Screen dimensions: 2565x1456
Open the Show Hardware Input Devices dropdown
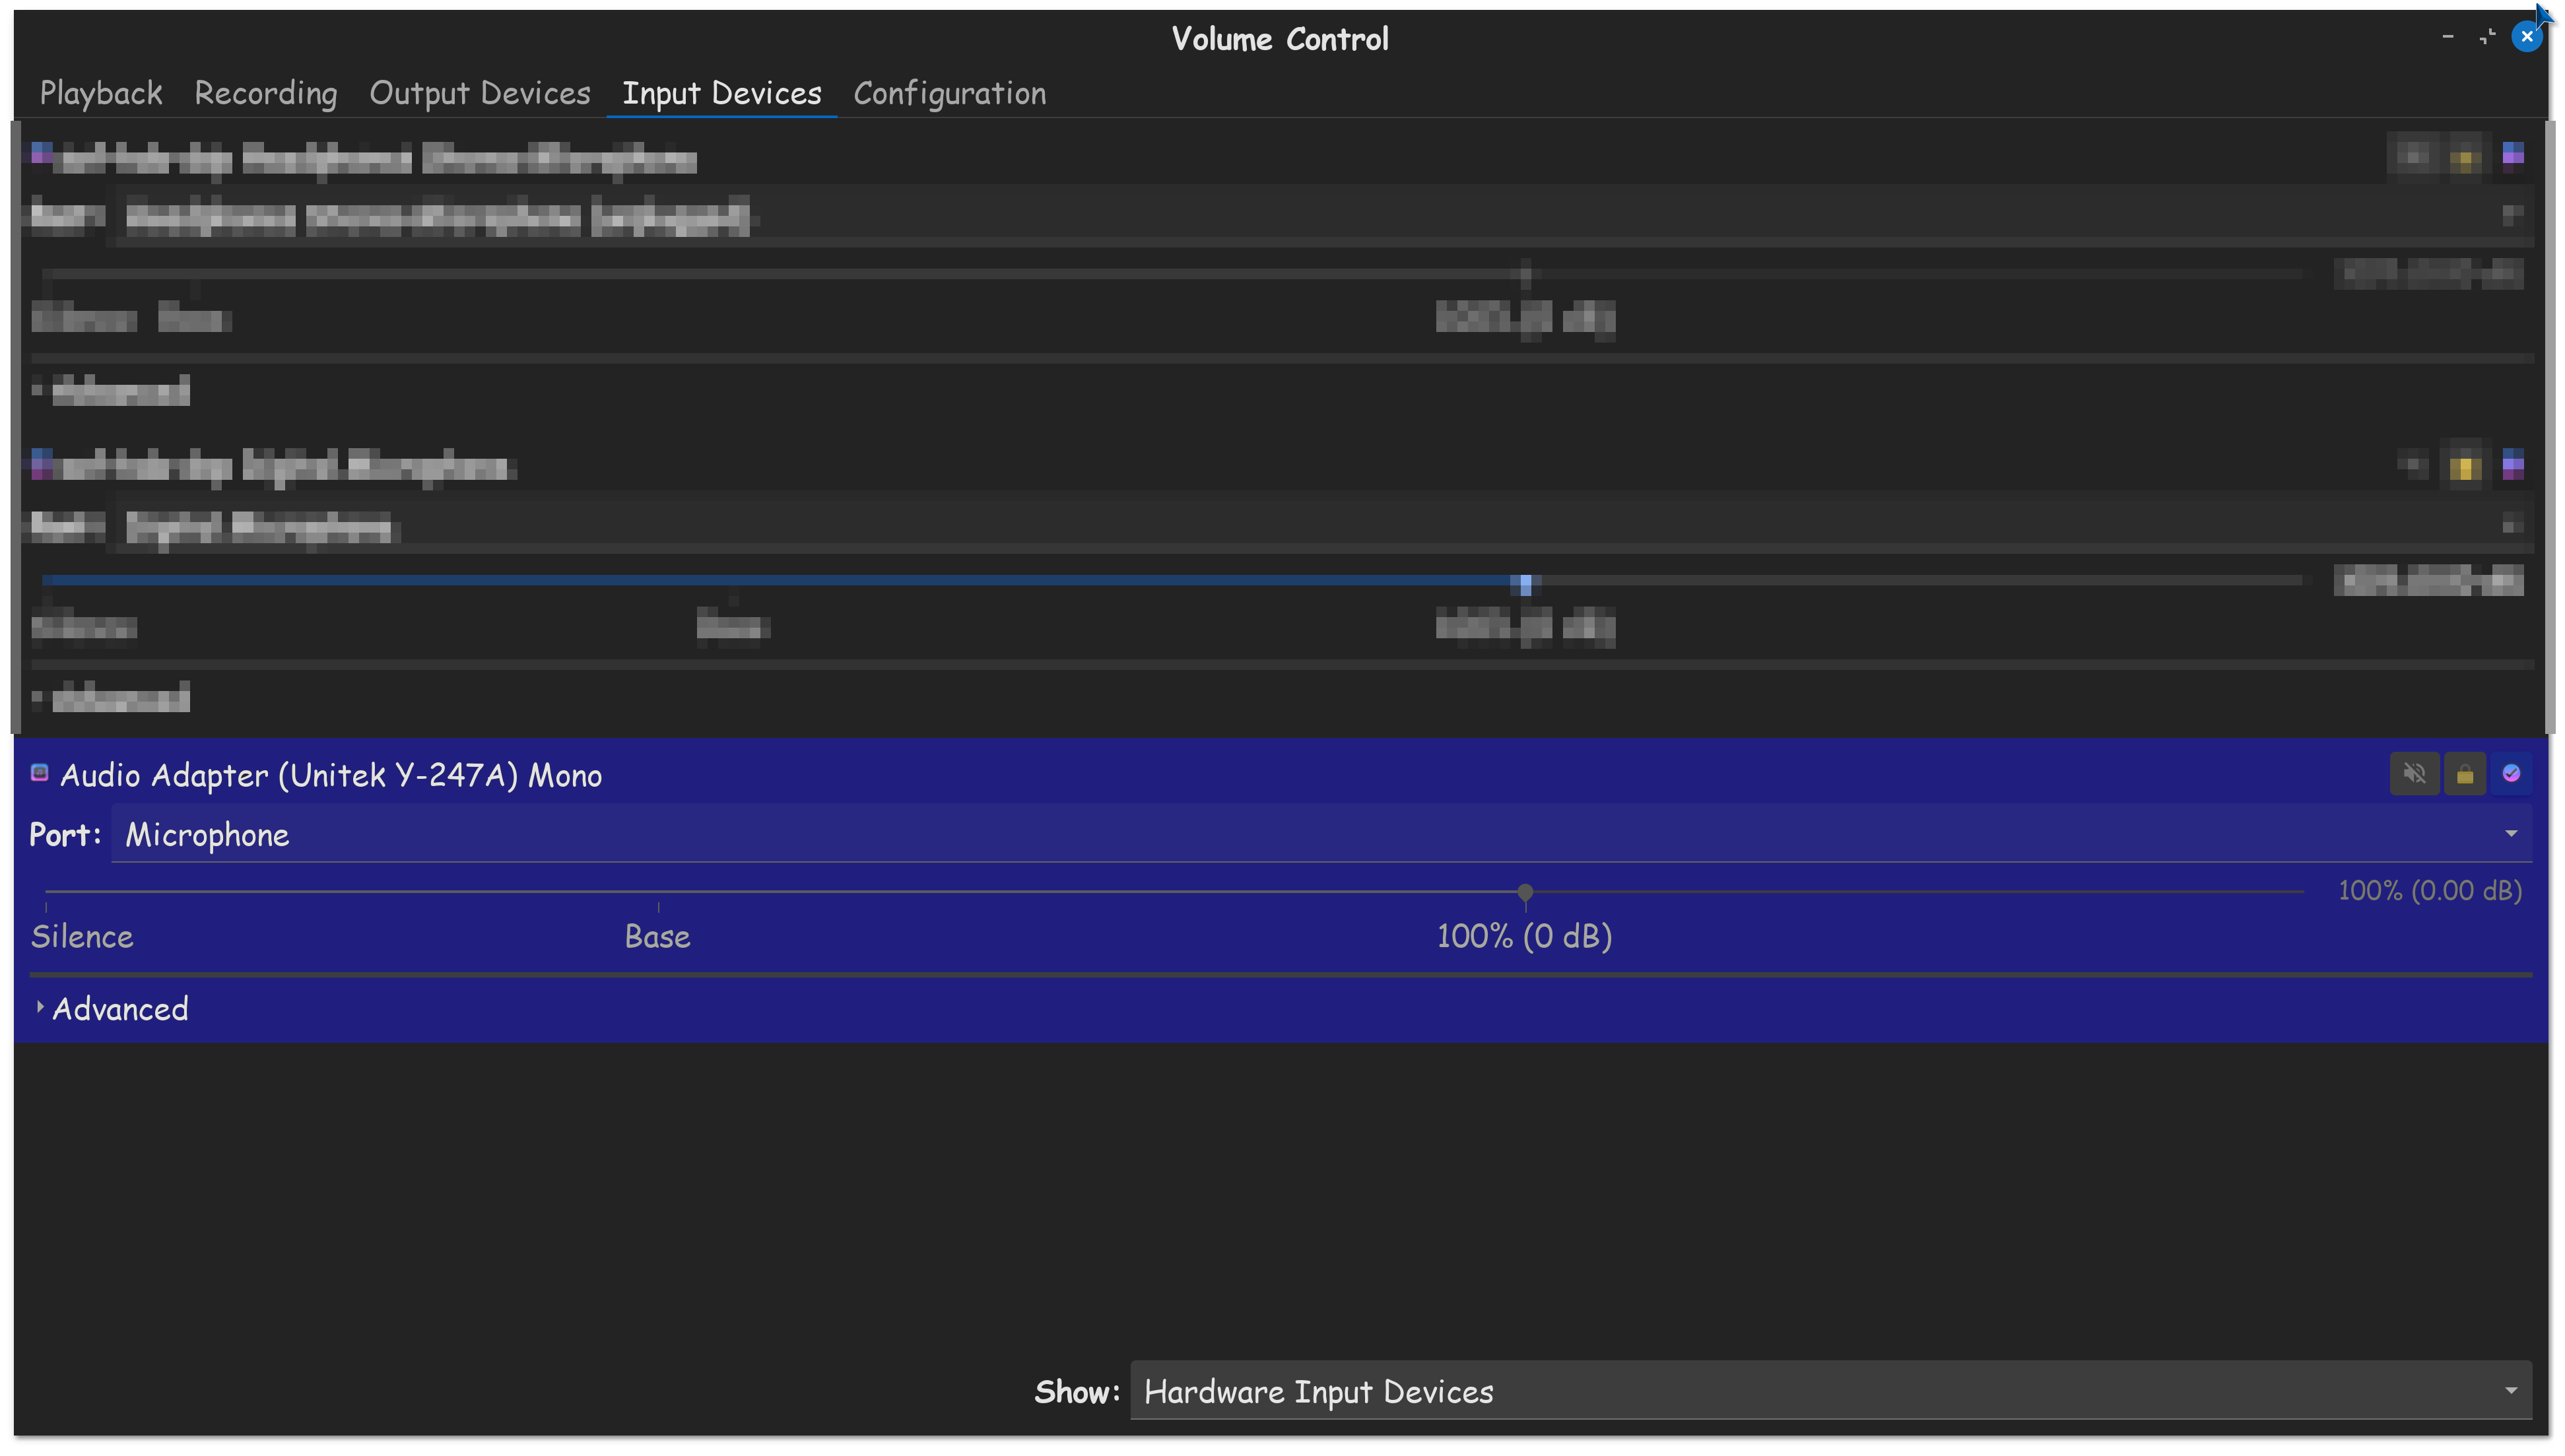coord(1830,1390)
